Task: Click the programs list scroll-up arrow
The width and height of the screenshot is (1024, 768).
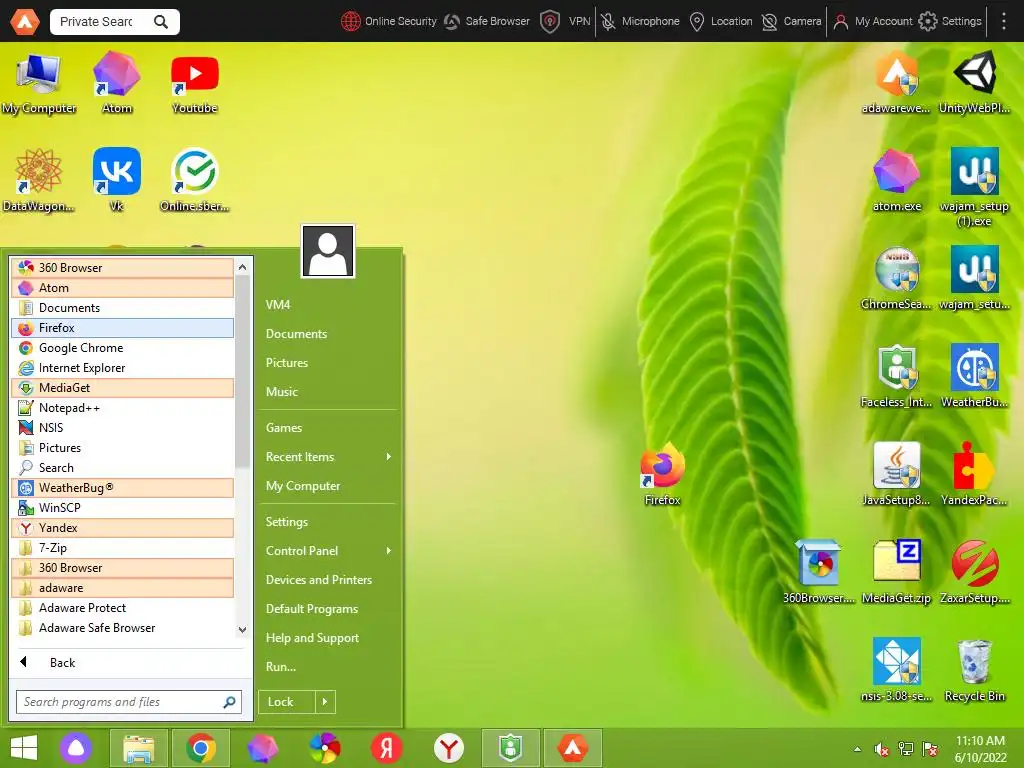Action: pos(242,267)
